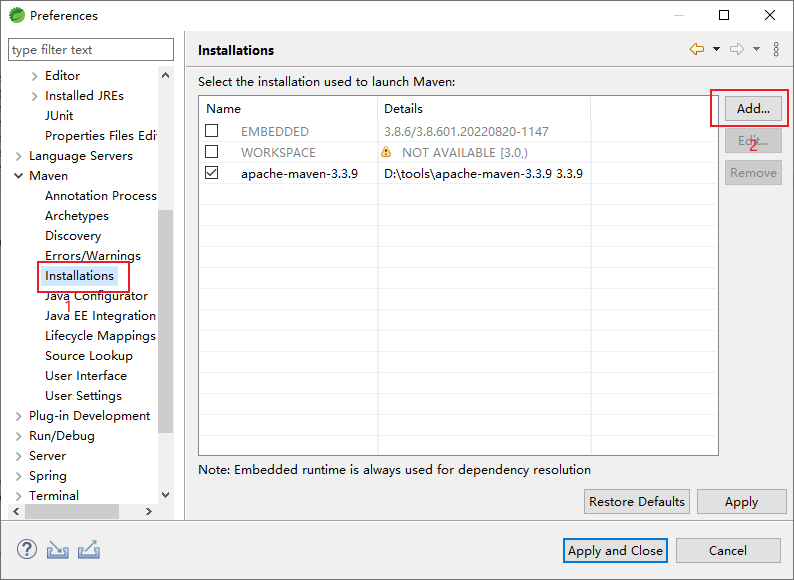This screenshot has height=580, width=794.
Task: Open Discovery under Maven
Action: (73, 236)
